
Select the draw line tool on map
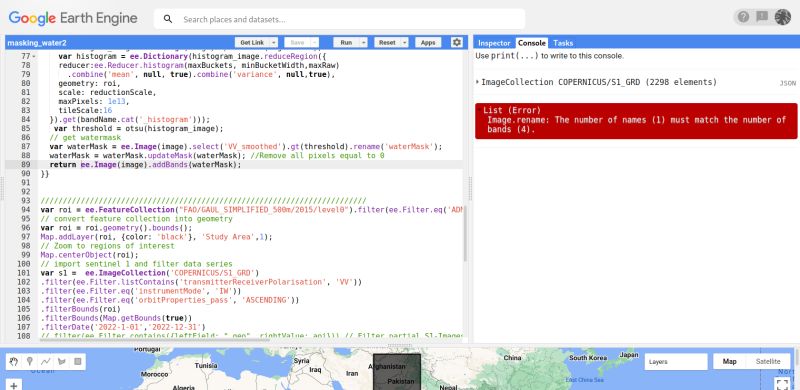pyautogui.click(x=46, y=361)
